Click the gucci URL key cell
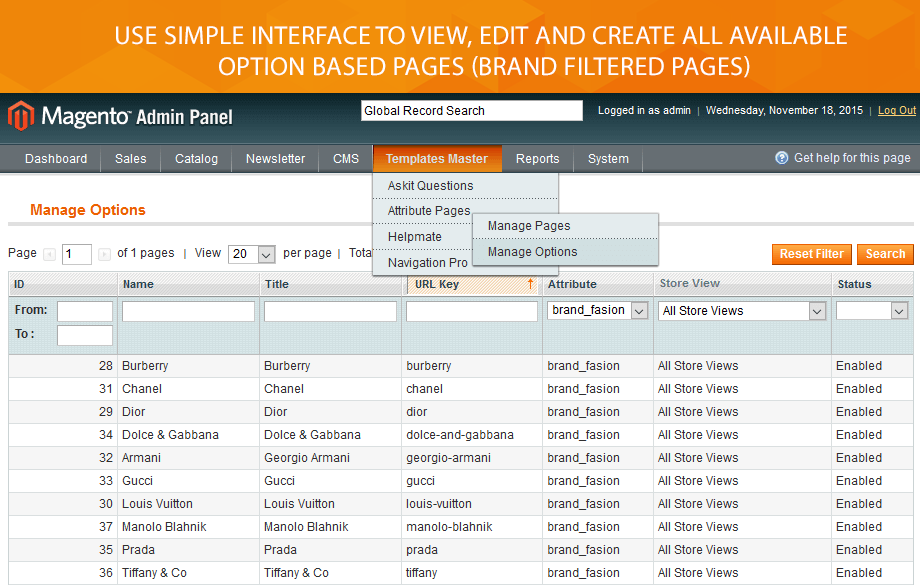The image size is (920, 586). 472,481
